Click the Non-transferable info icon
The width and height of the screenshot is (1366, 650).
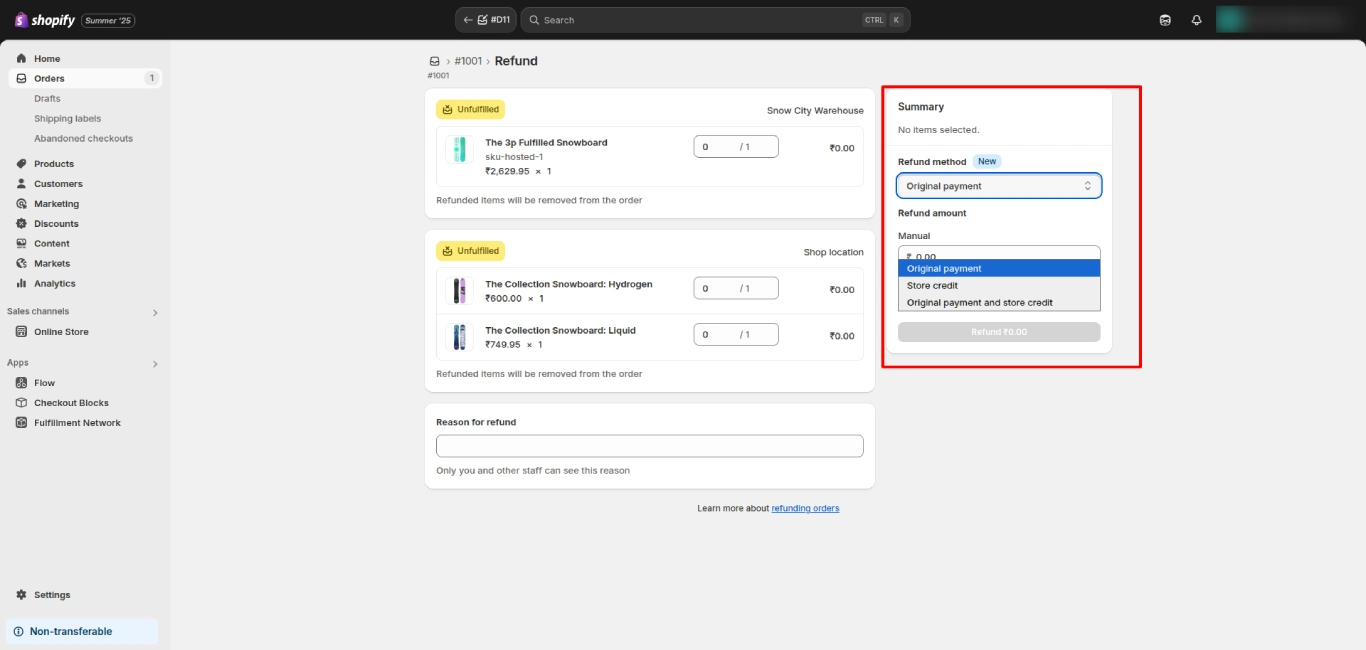pyautogui.click(x=18, y=632)
